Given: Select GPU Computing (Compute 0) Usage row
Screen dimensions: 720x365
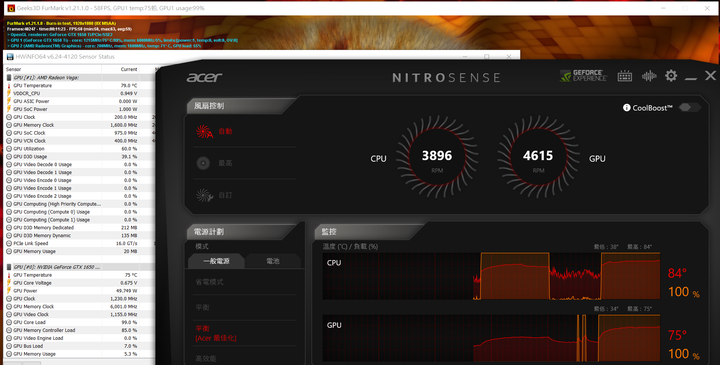Looking at the screenshot, I should tap(78, 212).
